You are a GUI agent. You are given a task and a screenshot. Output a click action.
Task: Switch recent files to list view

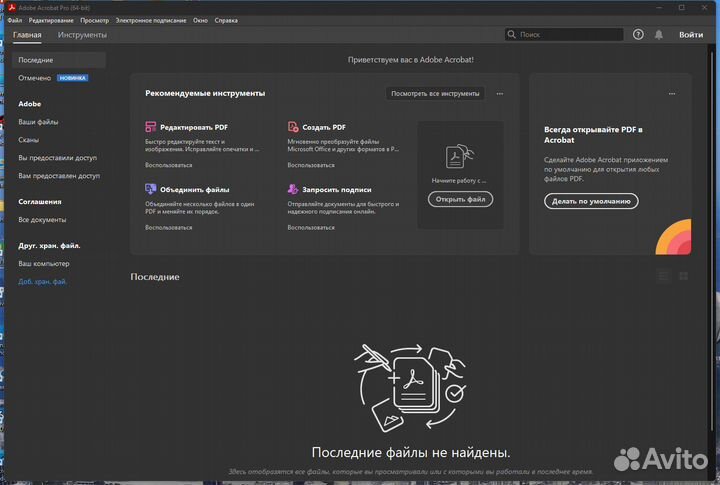click(x=664, y=276)
